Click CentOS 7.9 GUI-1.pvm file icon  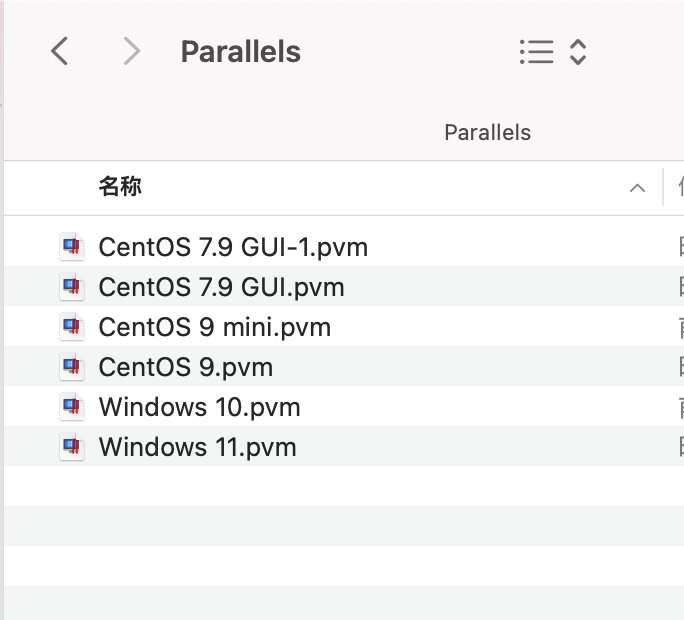pos(71,247)
